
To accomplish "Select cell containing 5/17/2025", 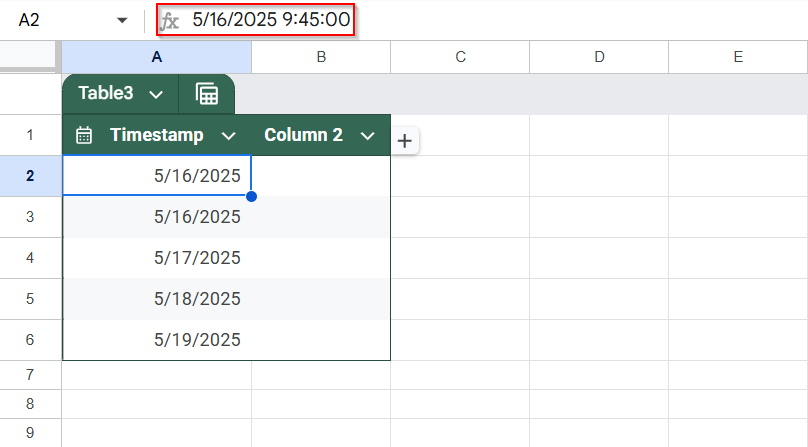I will point(157,258).
